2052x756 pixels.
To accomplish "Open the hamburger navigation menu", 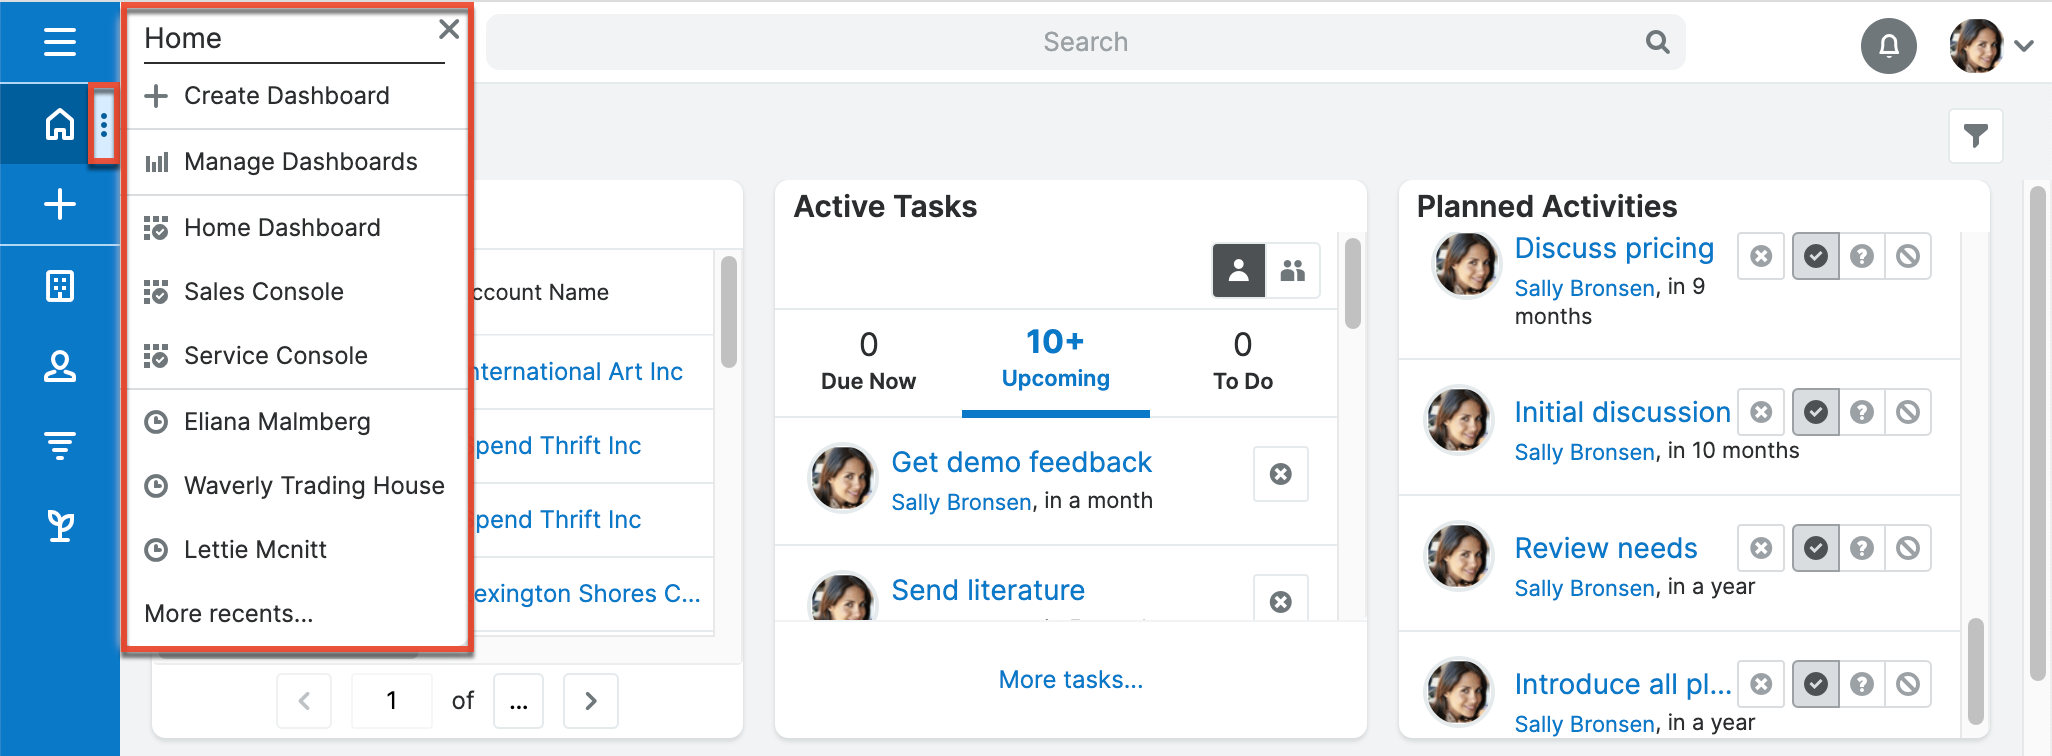I will coord(60,42).
